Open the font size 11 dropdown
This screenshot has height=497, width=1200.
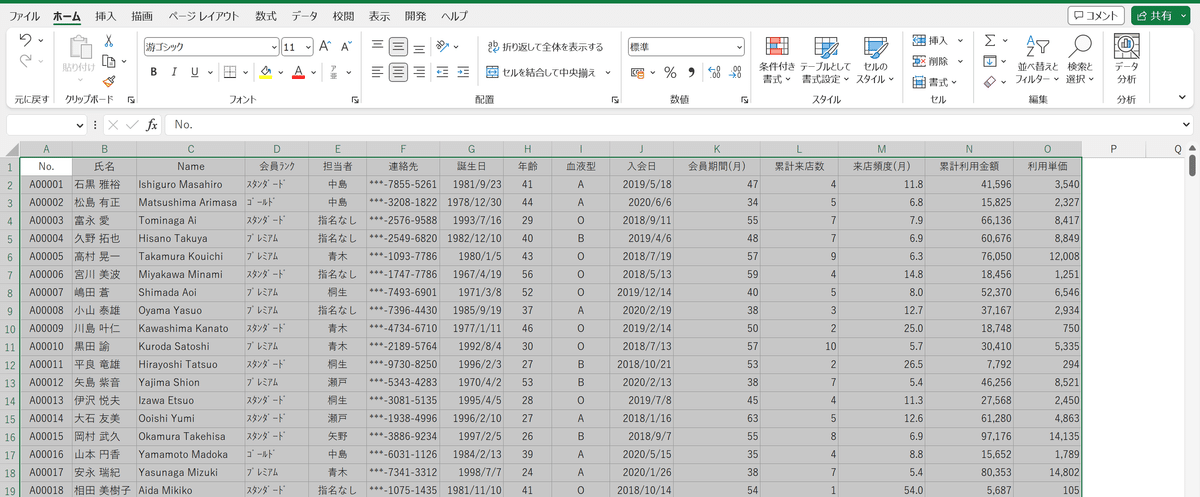click(309, 47)
